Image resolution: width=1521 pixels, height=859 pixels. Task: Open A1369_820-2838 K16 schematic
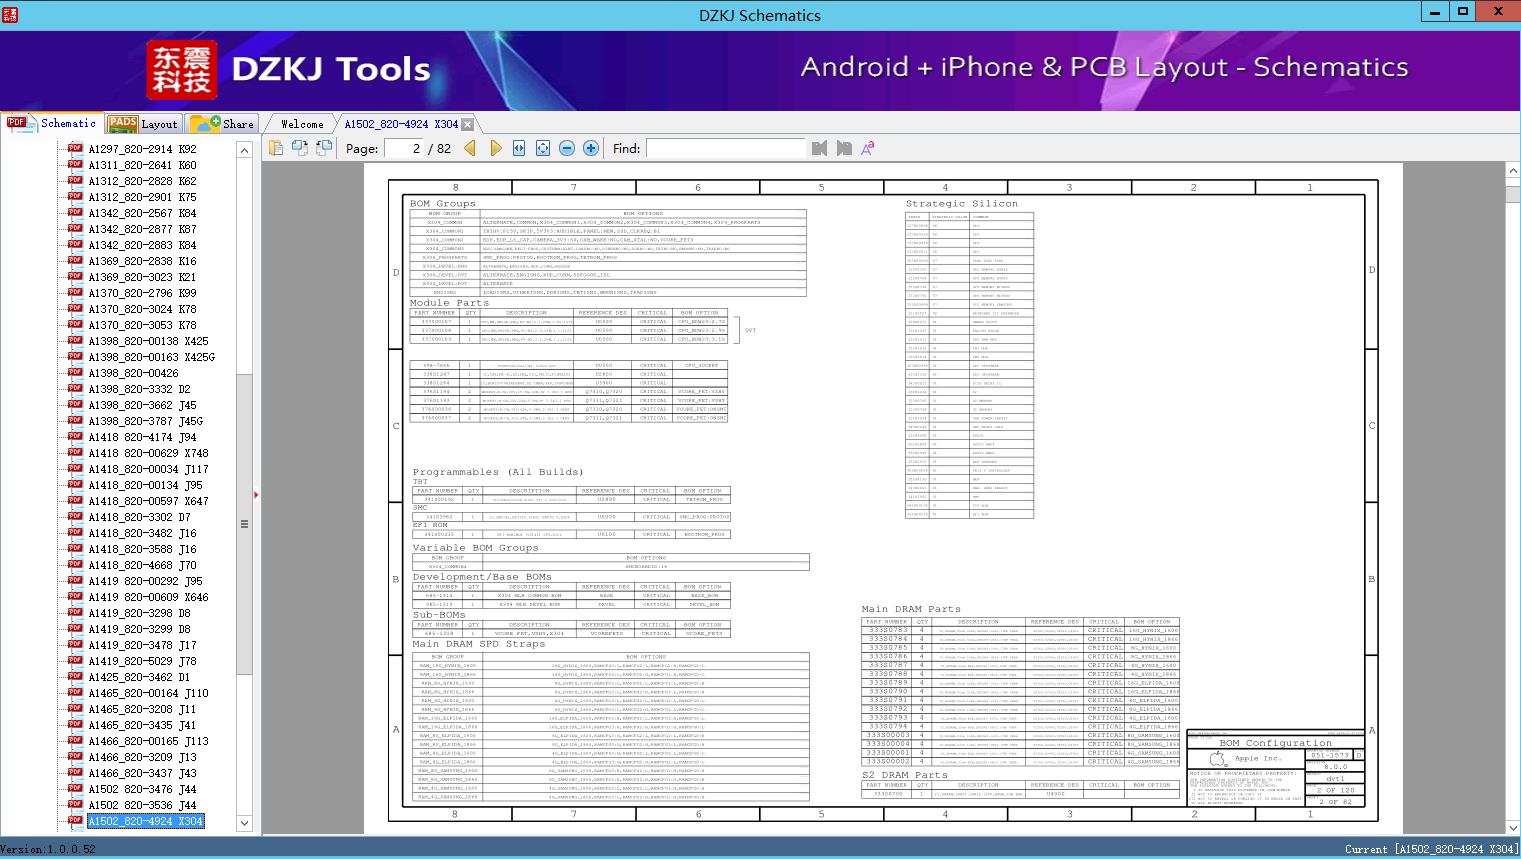click(x=142, y=261)
